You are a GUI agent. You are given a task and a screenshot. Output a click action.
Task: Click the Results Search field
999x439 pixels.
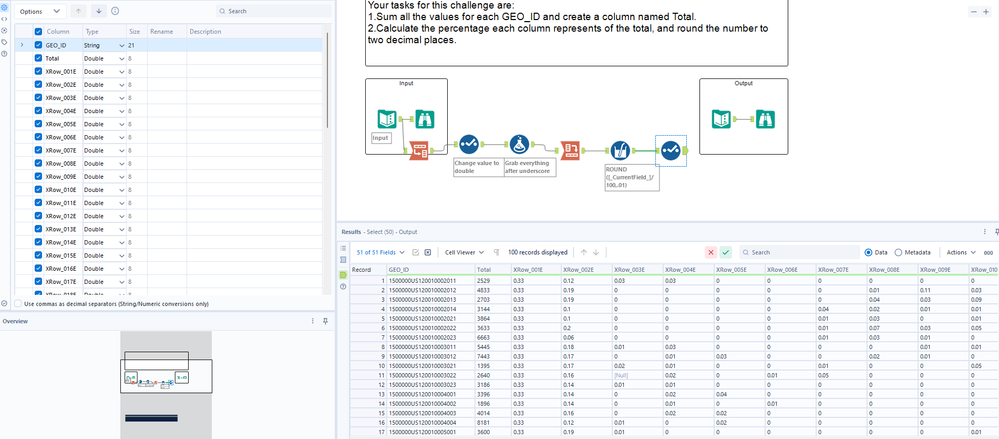click(799, 252)
